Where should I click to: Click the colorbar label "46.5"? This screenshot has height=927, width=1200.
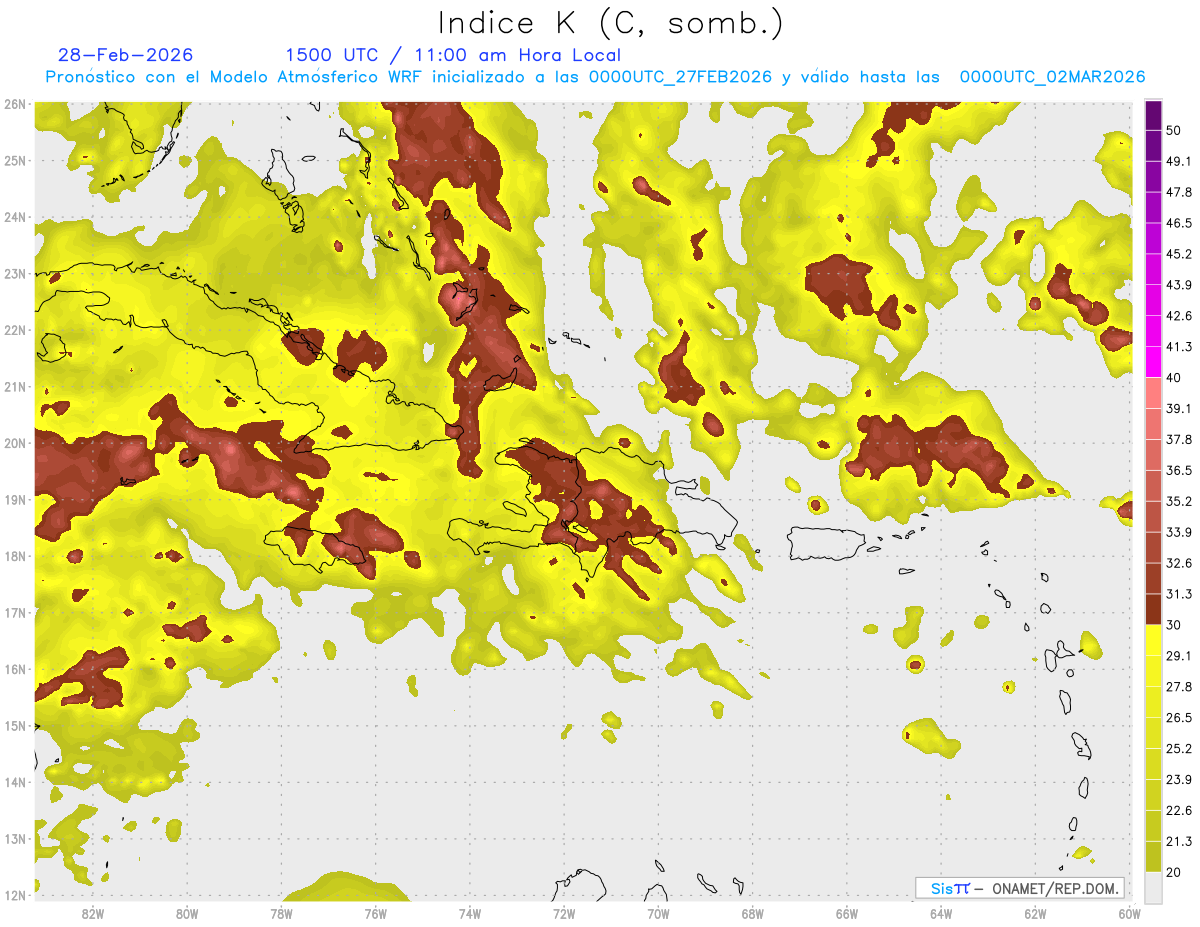click(x=1179, y=223)
